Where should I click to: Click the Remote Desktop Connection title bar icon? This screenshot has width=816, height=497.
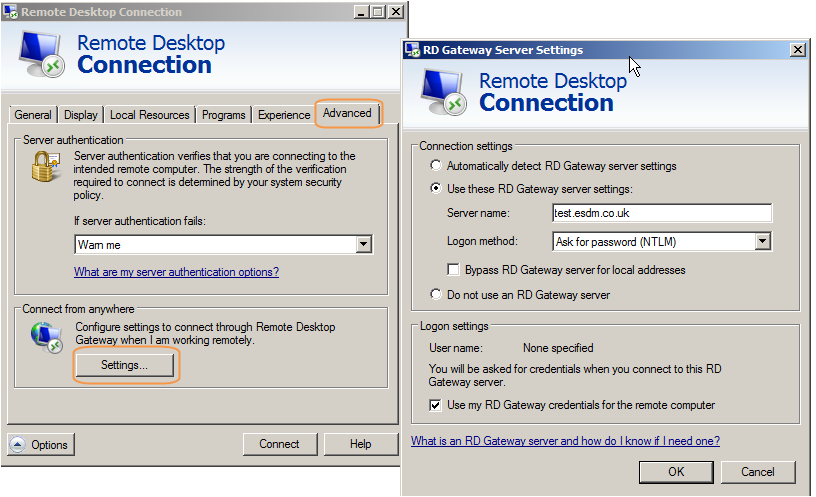click(10, 11)
